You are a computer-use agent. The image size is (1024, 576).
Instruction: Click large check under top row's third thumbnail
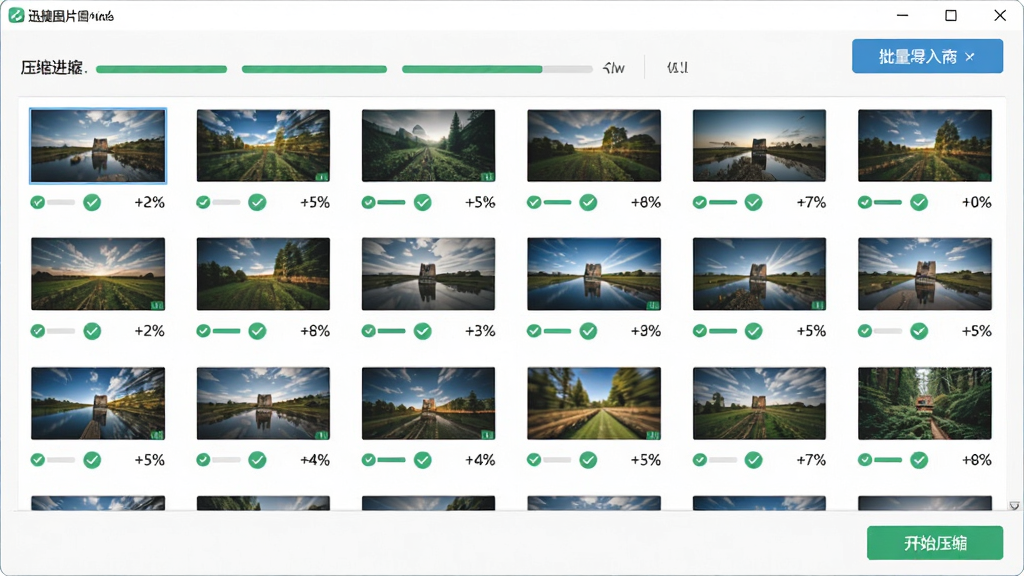point(423,202)
